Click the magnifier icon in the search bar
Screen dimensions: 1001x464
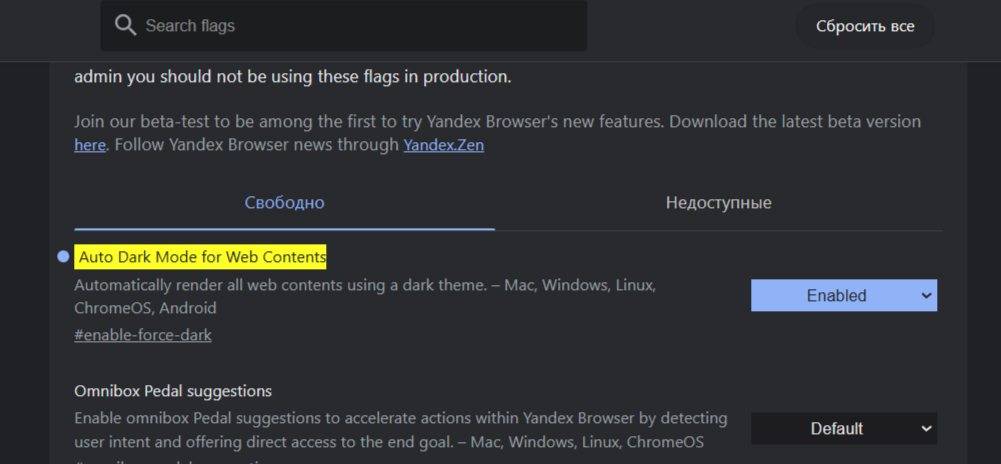tap(125, 26)
